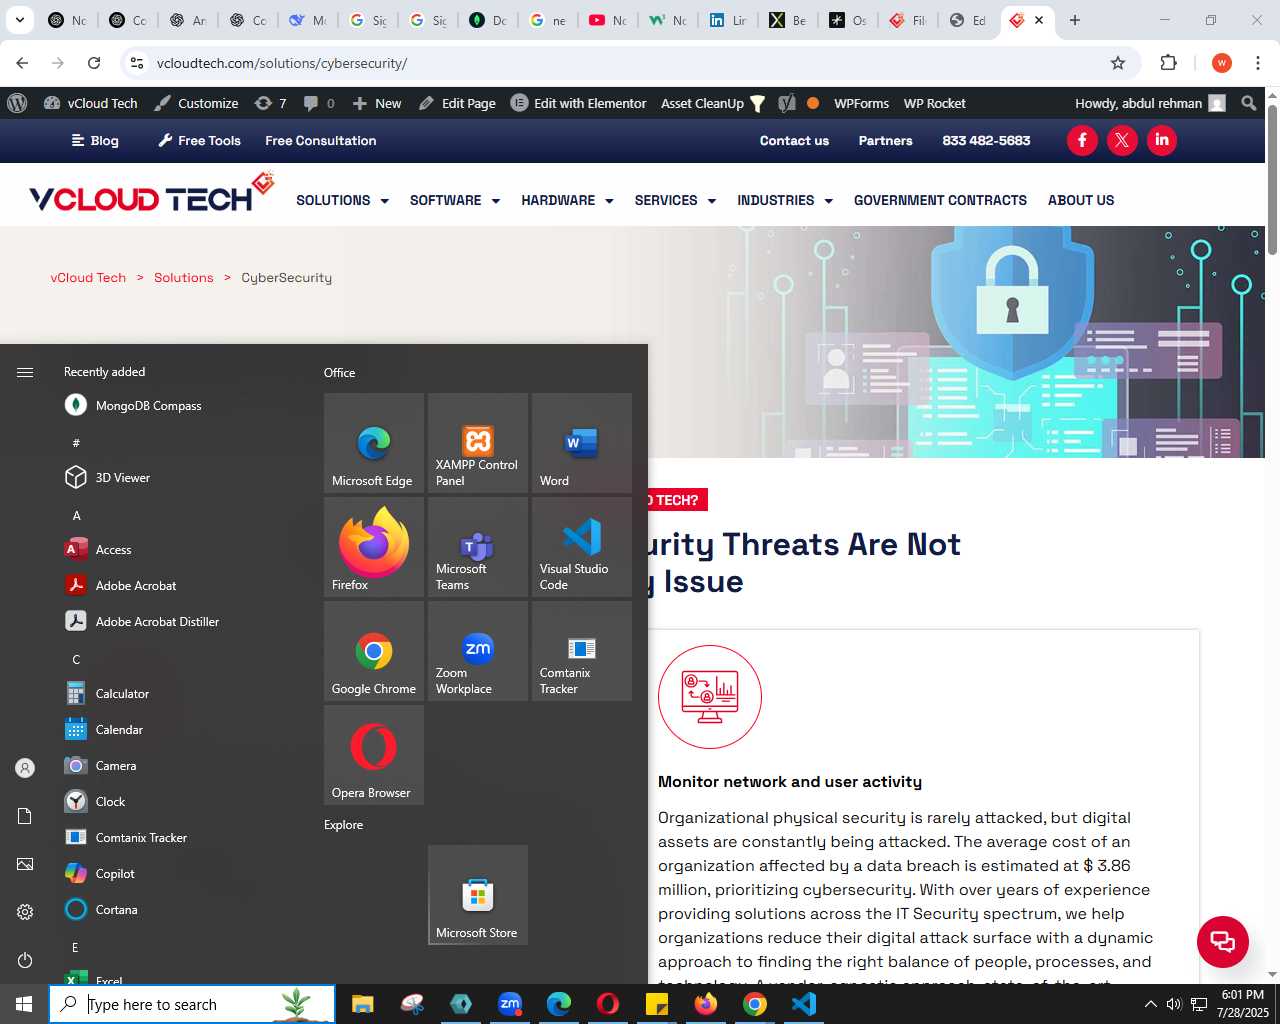Open GOVERNMENT CONTRACTS in the nav

(x=940, y=200)
